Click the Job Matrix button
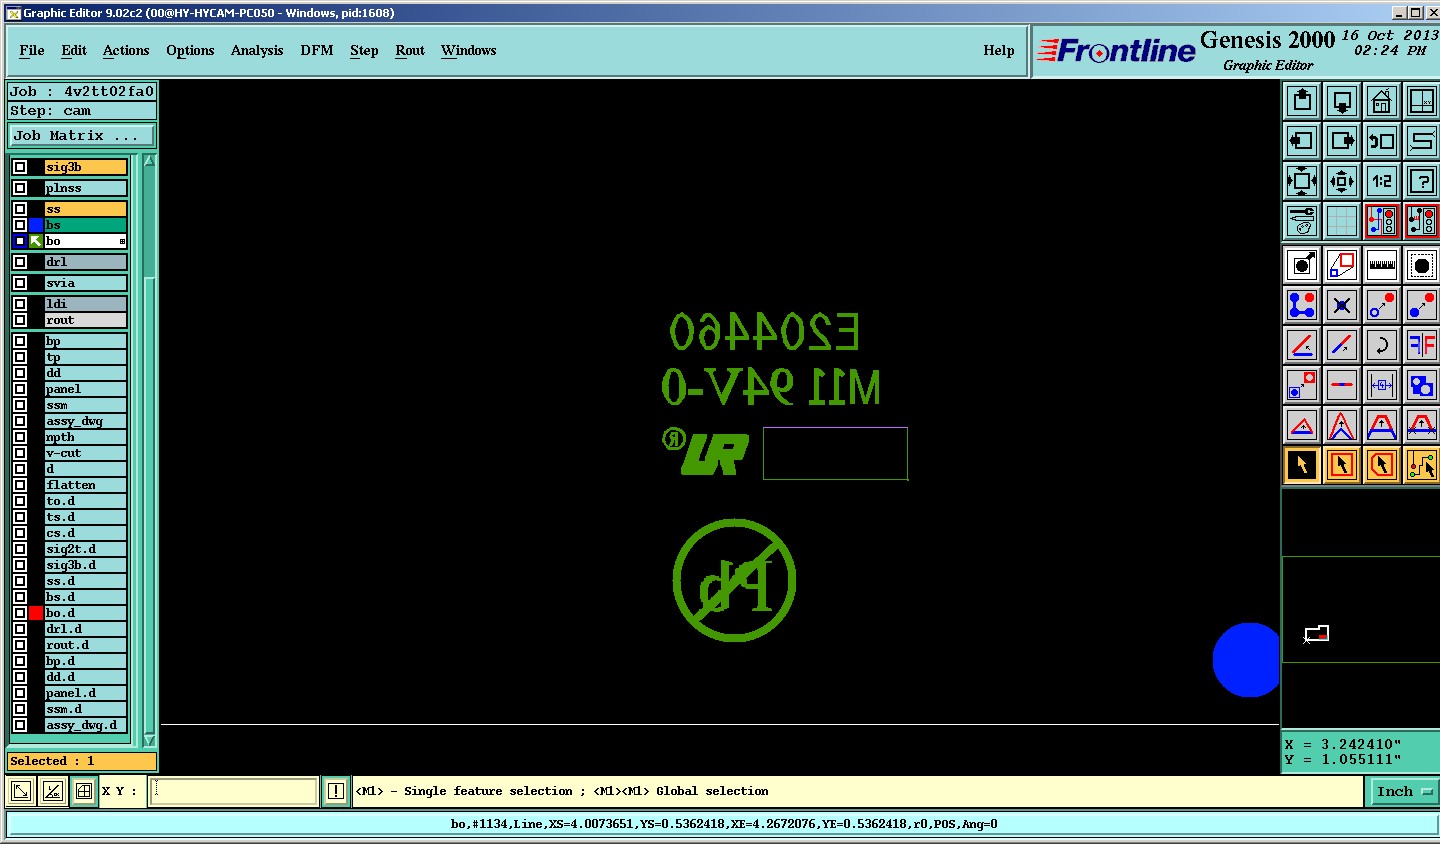Screen dimensions: 1440x844 pos(82,135)
